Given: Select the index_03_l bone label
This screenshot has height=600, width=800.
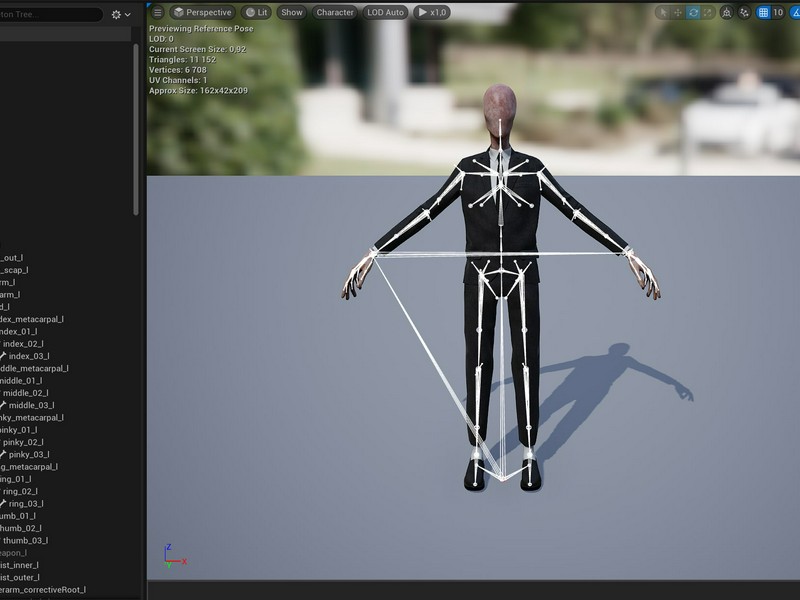Looking at the screenshot, I should tap(29, 356).
